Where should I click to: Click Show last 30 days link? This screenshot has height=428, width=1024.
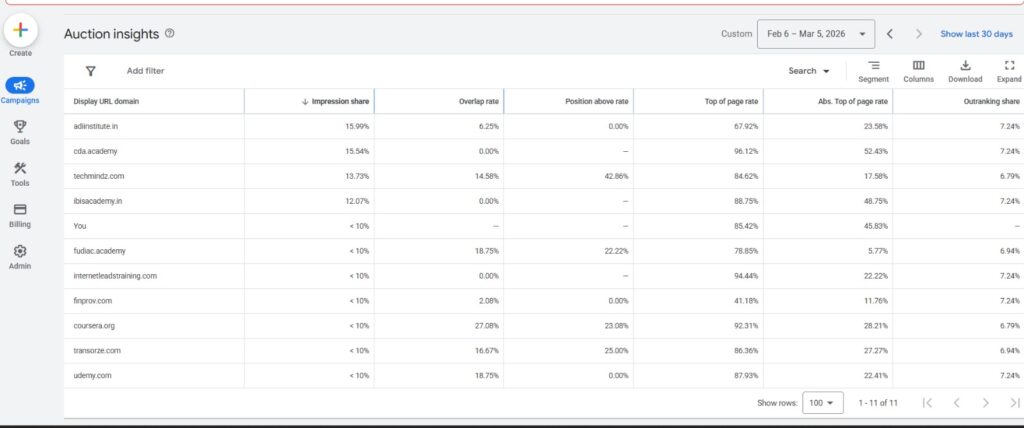pyautogui.click(x=976, y=34)
